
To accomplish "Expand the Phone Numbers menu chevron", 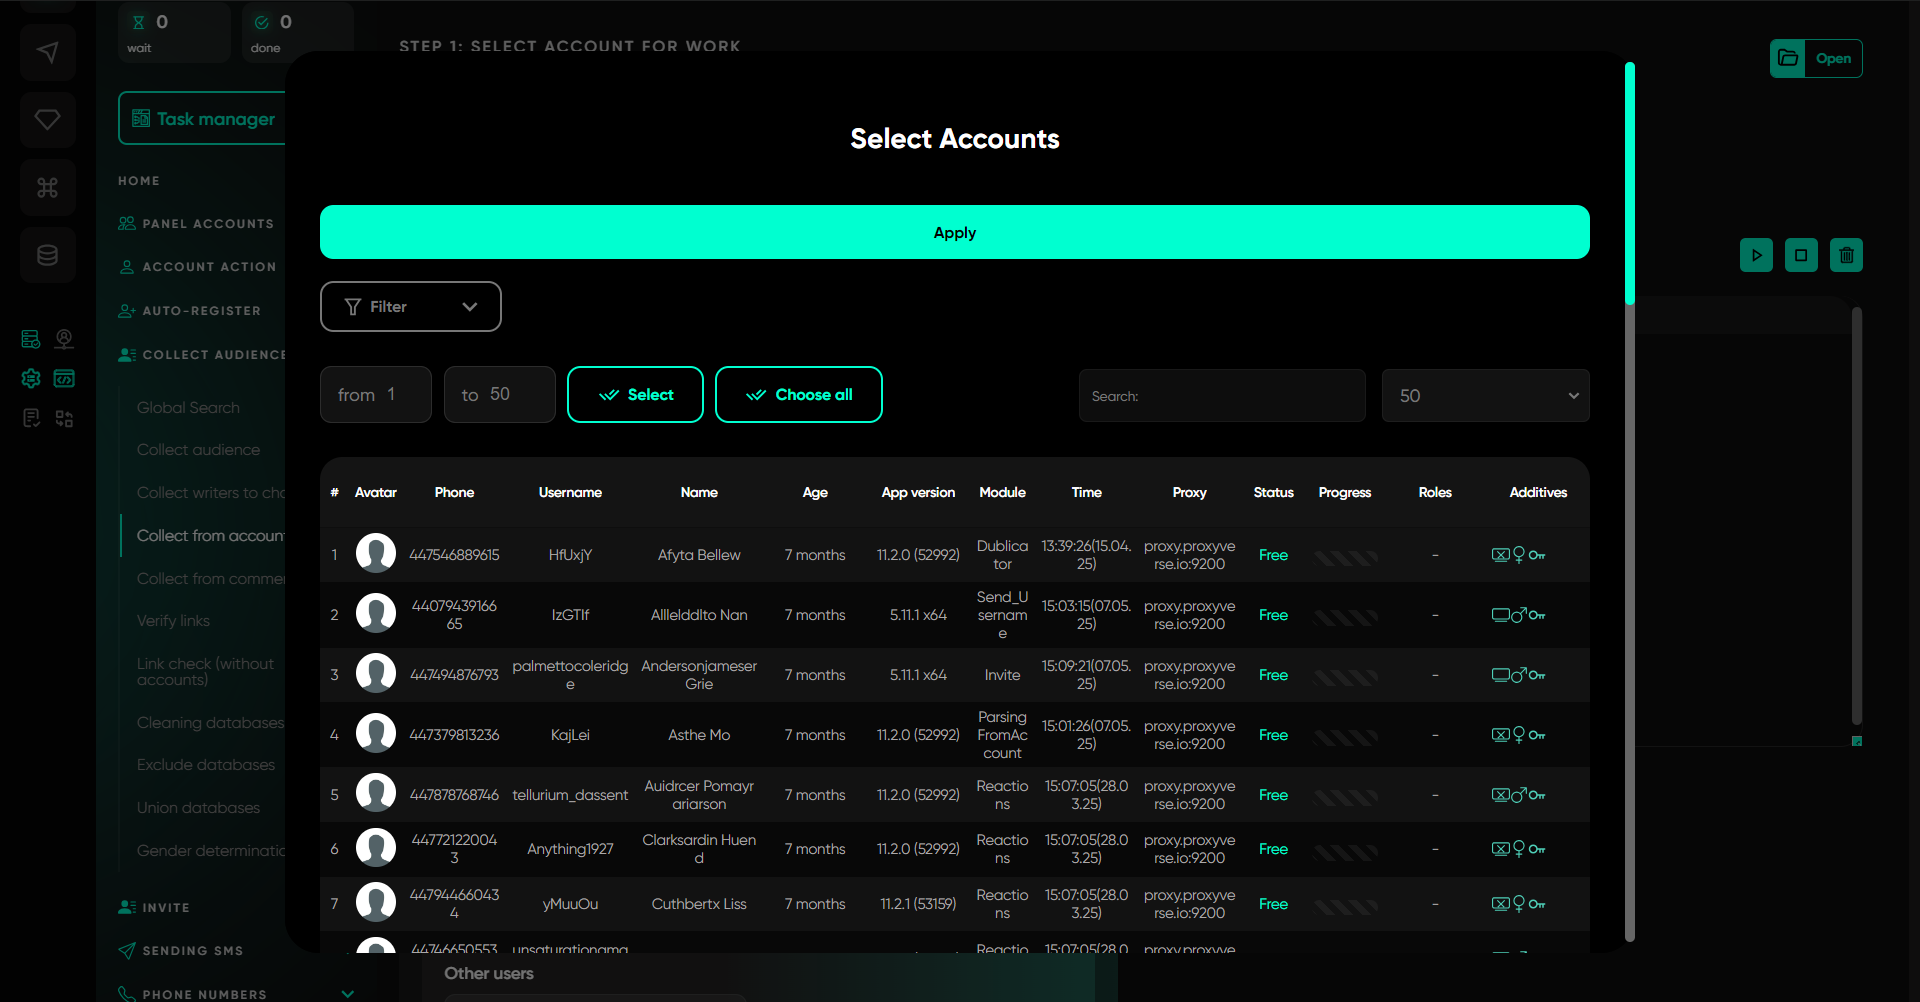I will click(x=348, y=993).
